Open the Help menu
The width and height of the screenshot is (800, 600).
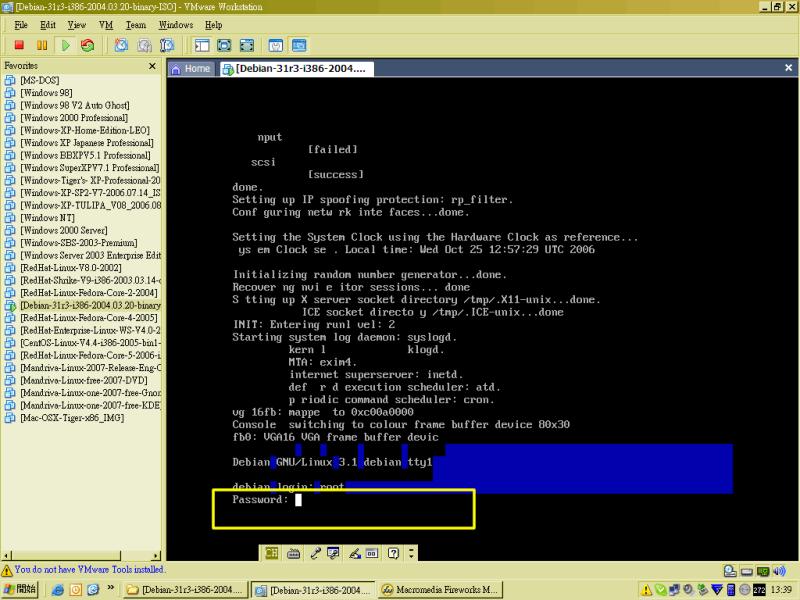[213, 25]
